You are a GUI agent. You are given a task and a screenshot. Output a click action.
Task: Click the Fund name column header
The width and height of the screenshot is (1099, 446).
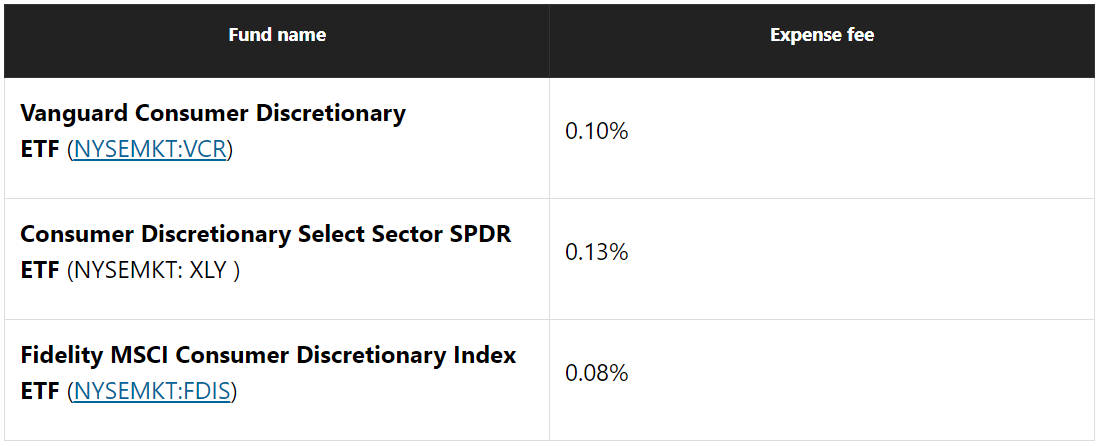(277, 35)
